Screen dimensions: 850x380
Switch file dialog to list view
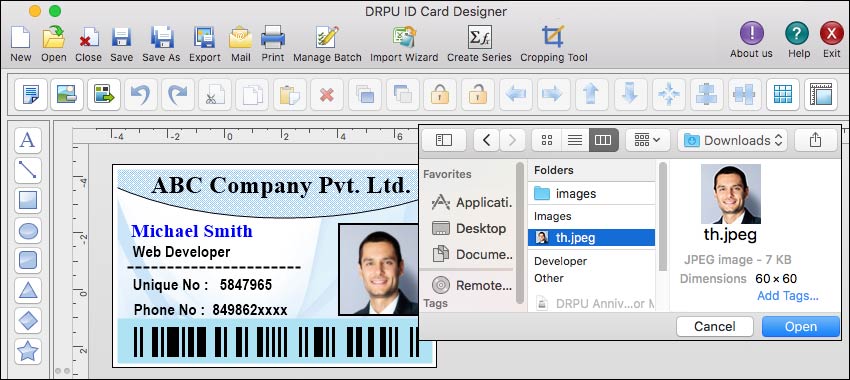[x=575, y=140]
